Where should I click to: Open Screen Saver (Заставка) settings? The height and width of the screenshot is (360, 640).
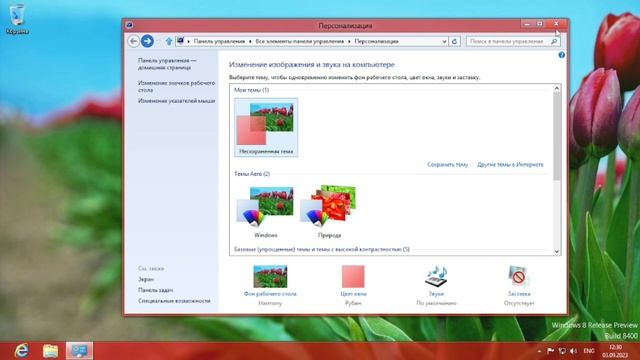519,277
